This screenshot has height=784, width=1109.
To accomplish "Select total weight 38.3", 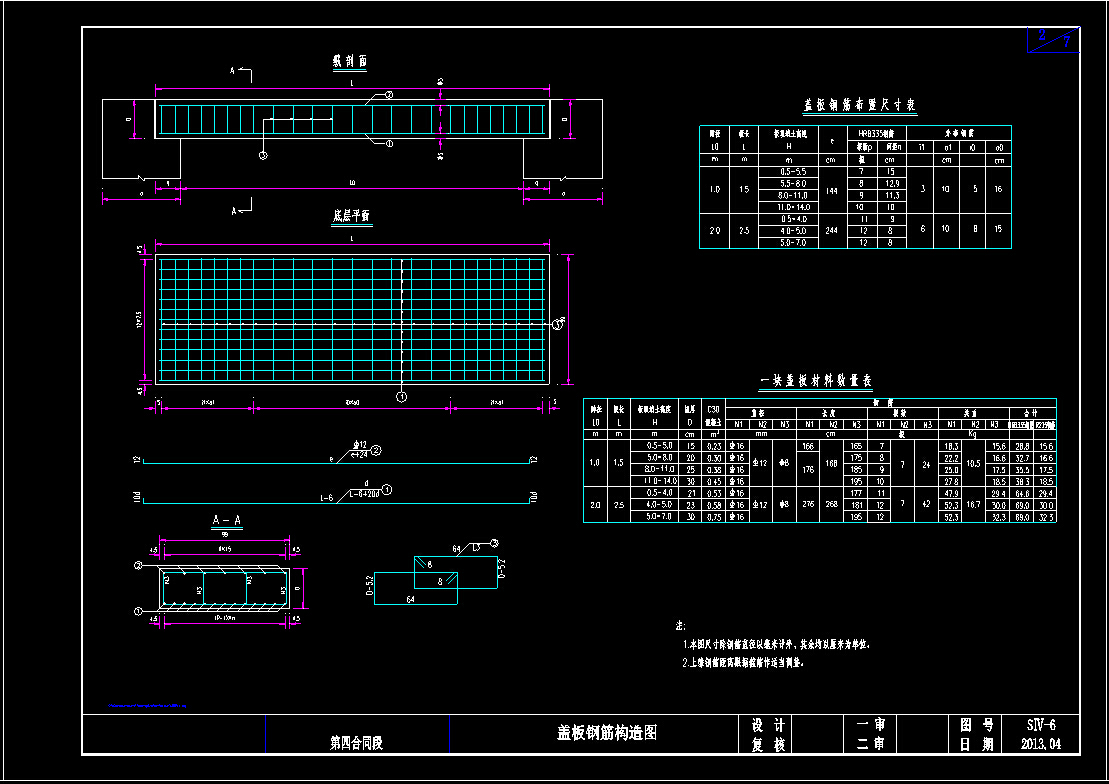I will 1022,481.
